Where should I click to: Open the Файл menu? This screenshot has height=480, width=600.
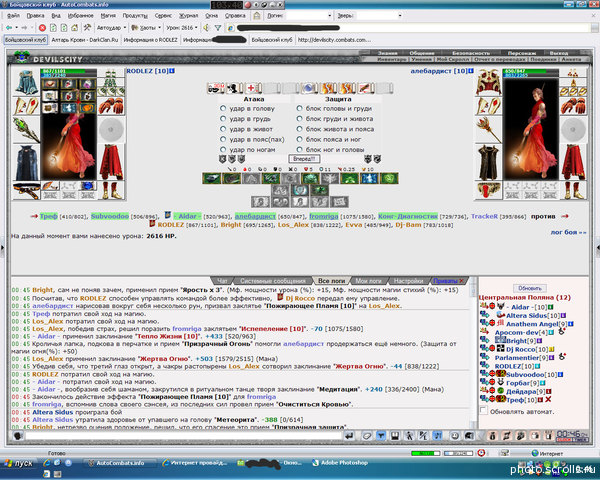(13, 16)
